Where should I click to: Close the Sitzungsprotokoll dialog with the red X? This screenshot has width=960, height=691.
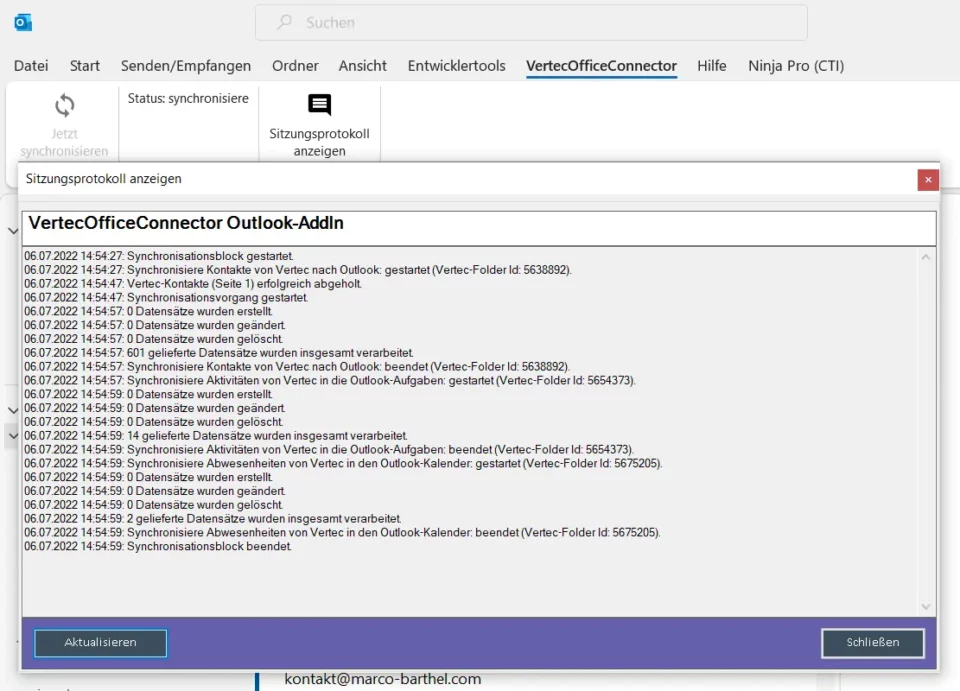coord(928,179)
